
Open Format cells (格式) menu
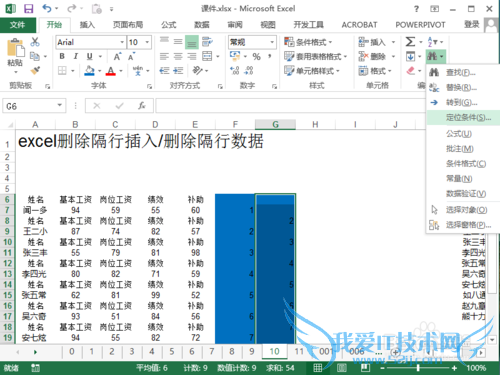tap(375, 71)
